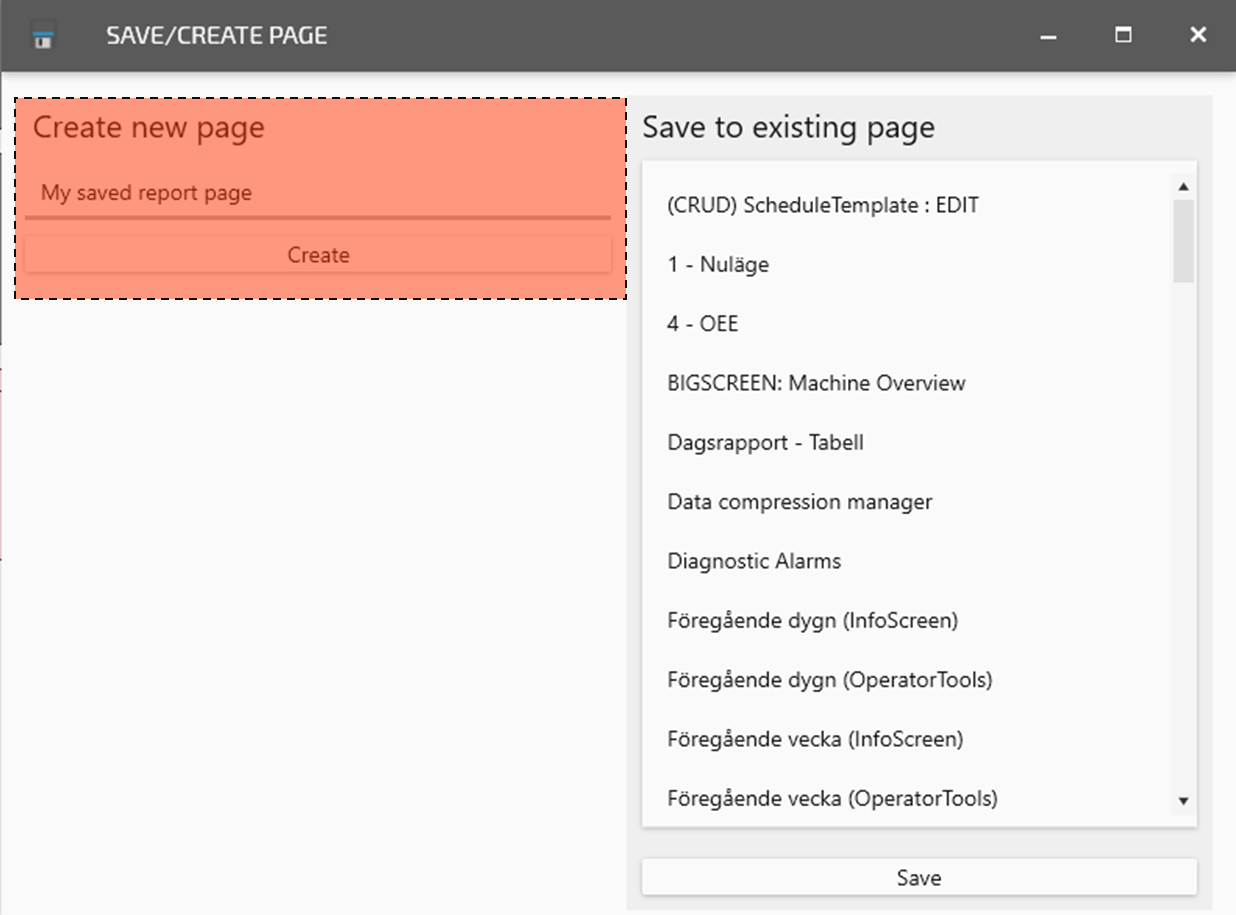Select 'Data compression manager' entry
The height and width of the screenshot is (915, 1236).
[x=799, y=502]
